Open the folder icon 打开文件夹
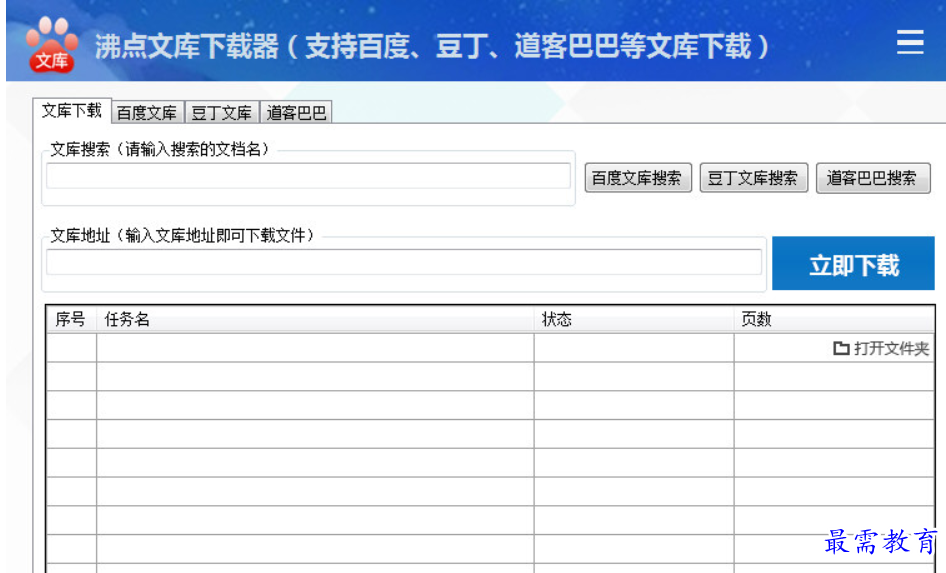This screenshot has width=946, height=573. 881,348
